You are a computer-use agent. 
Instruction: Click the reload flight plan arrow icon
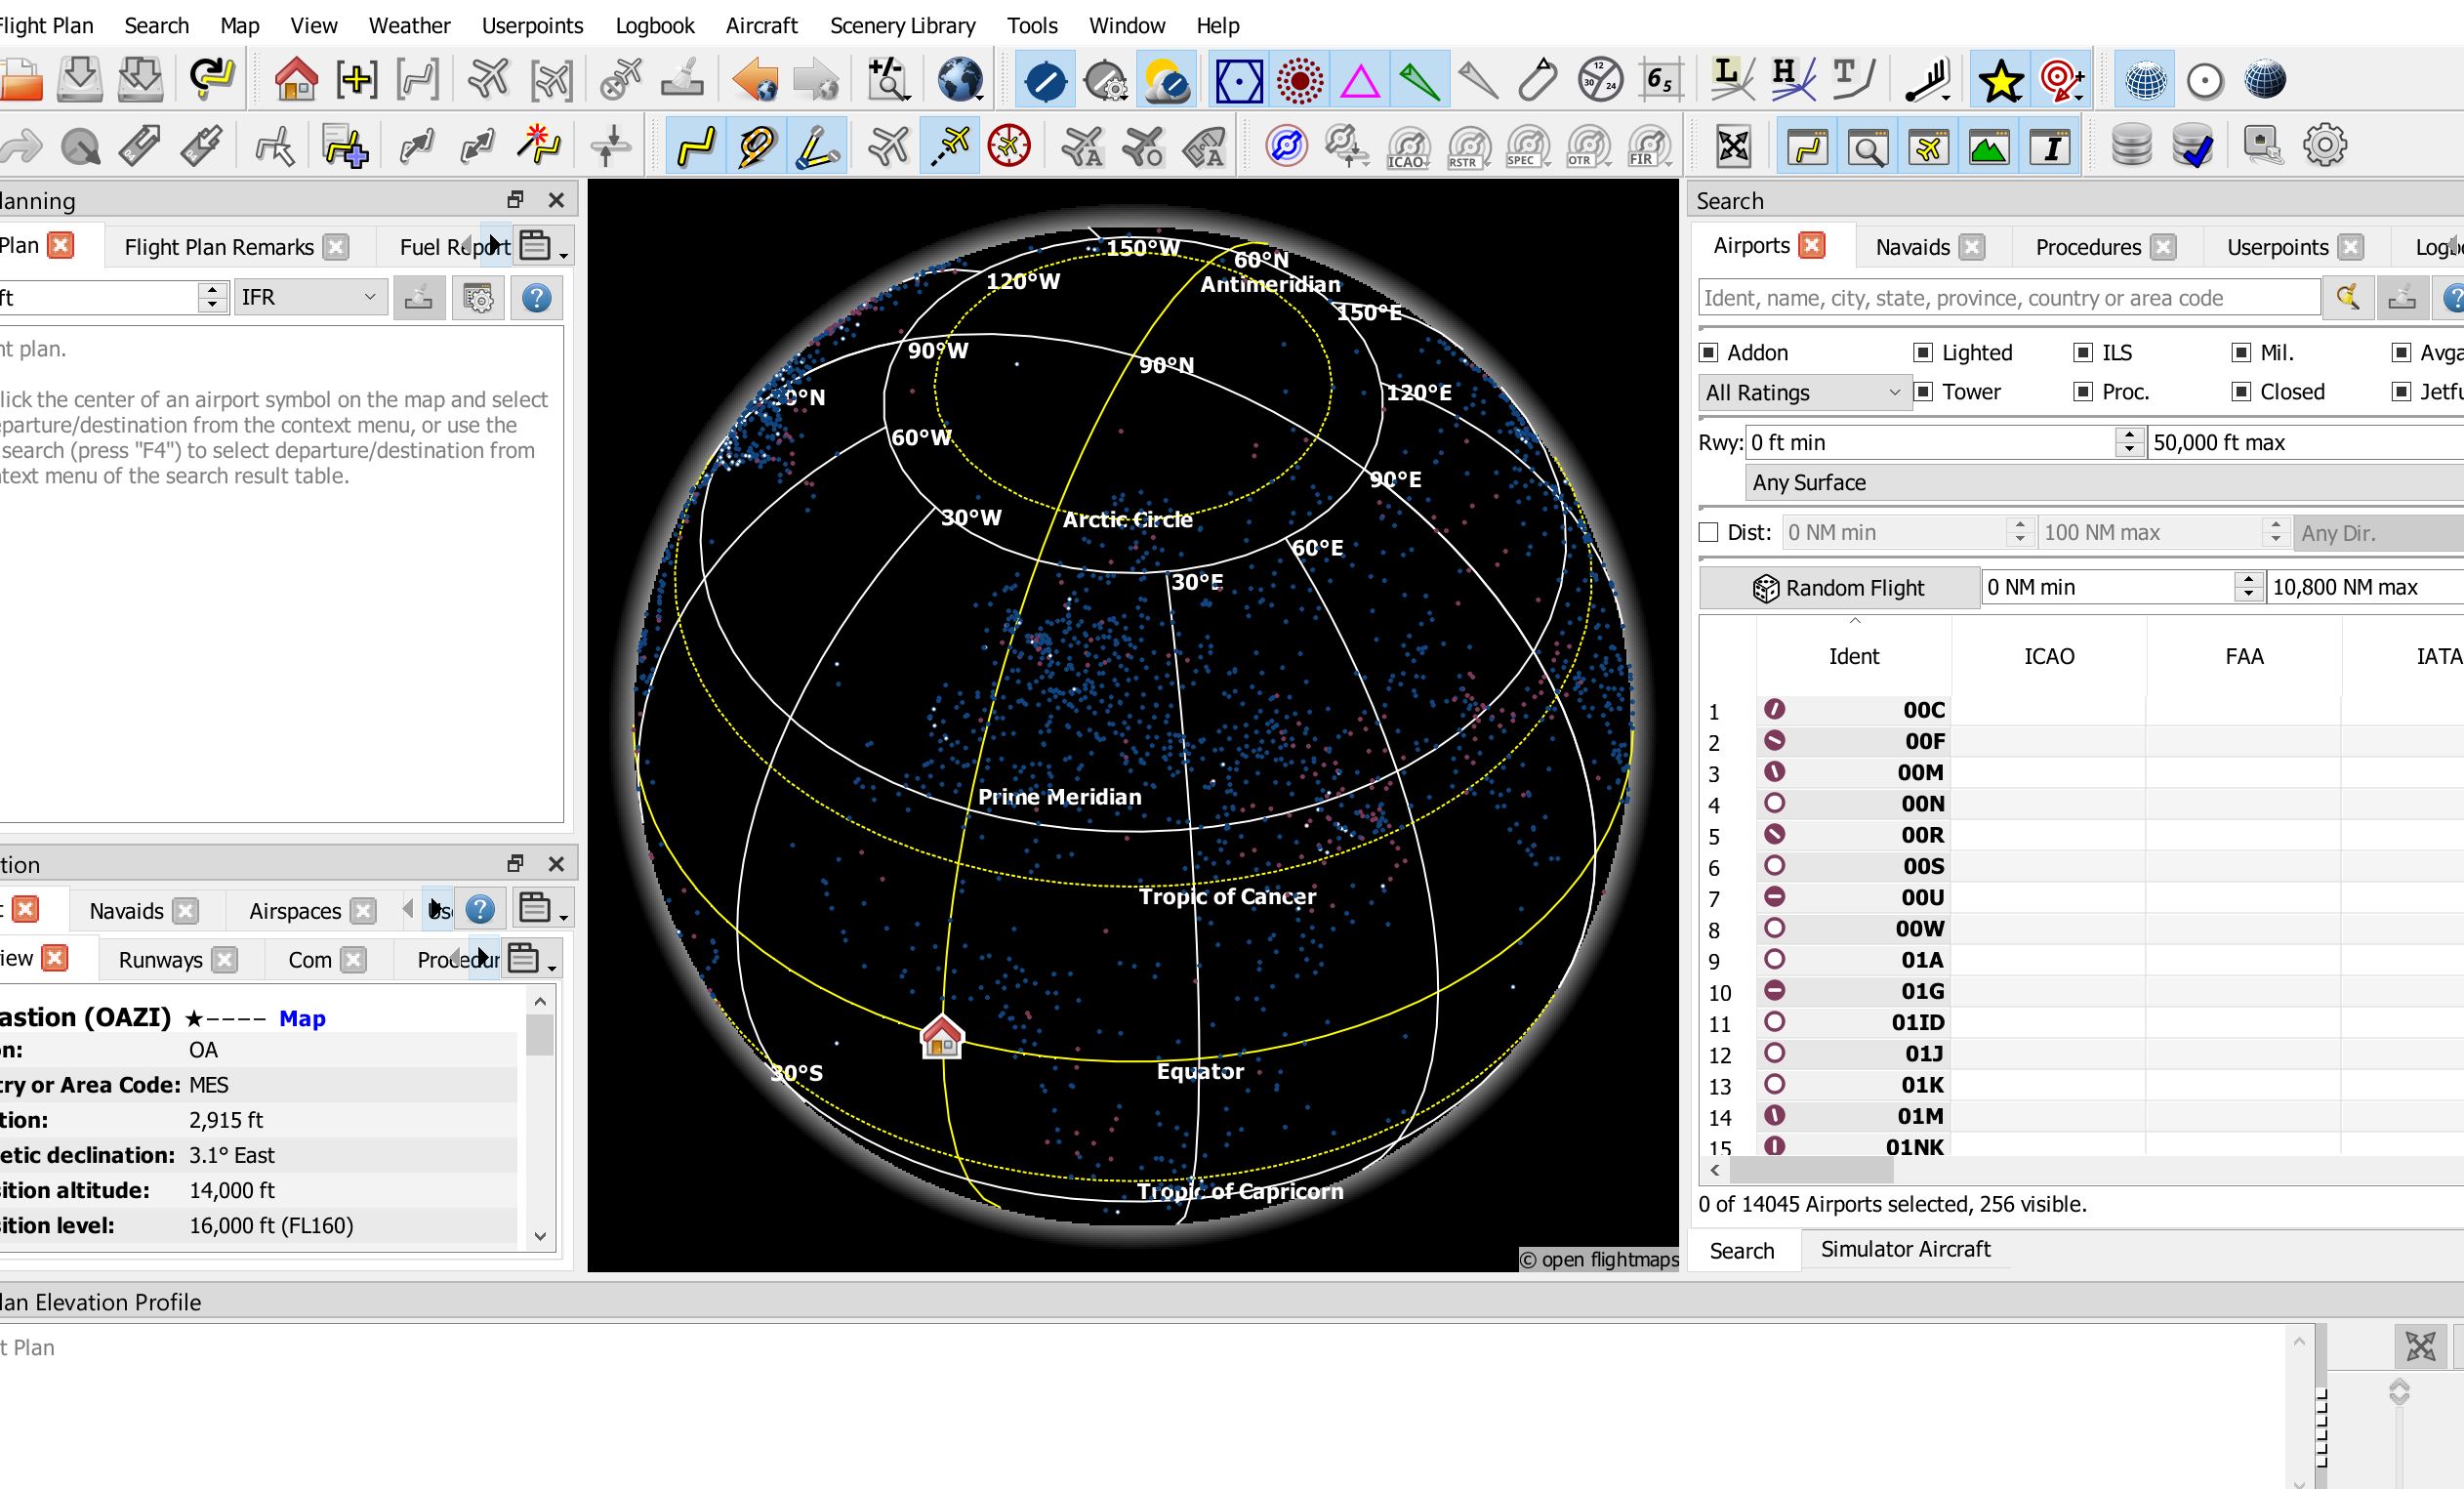(211, 80)
